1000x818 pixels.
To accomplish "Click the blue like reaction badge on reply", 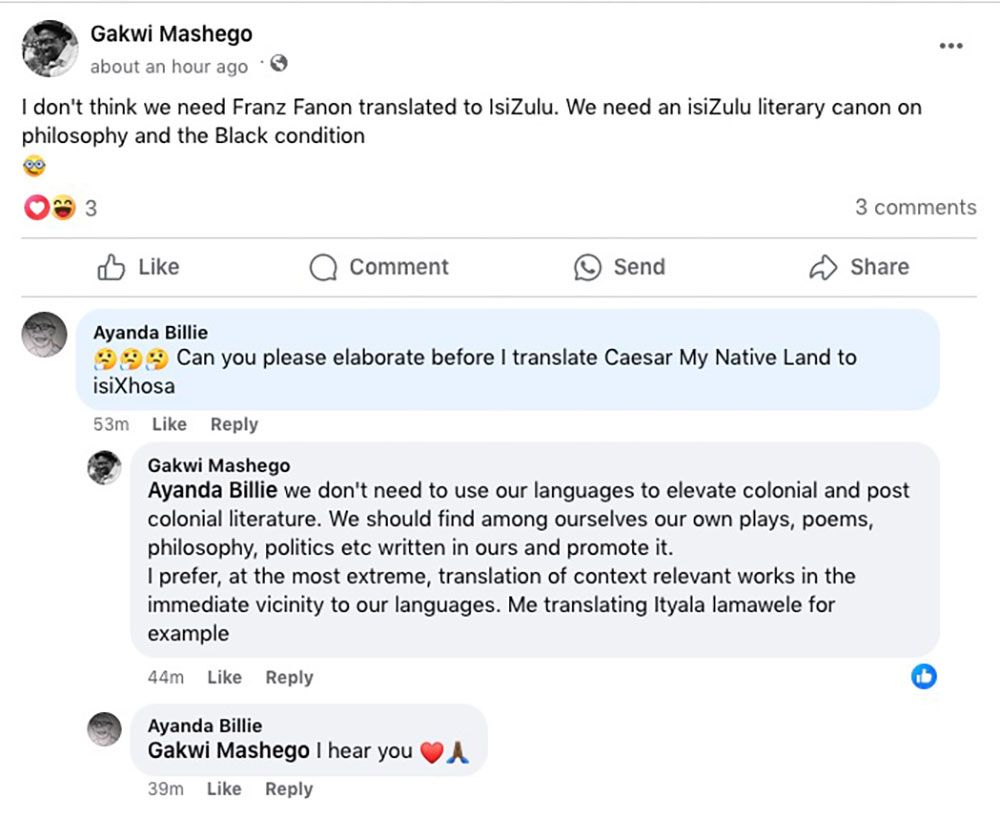I will (924, 676).
